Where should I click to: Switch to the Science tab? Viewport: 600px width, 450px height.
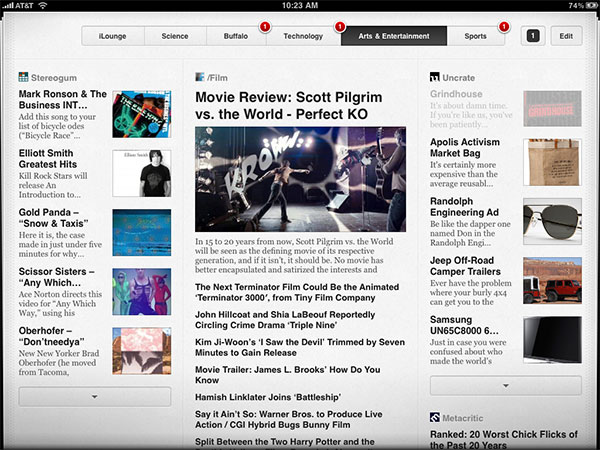(x=175, y=36)
